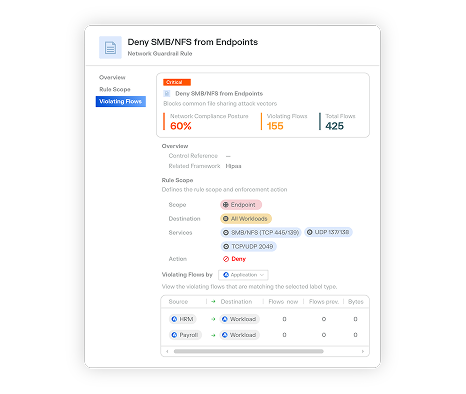
Task: Click the scroll left arrow under the table
Action: coord(167,351)
